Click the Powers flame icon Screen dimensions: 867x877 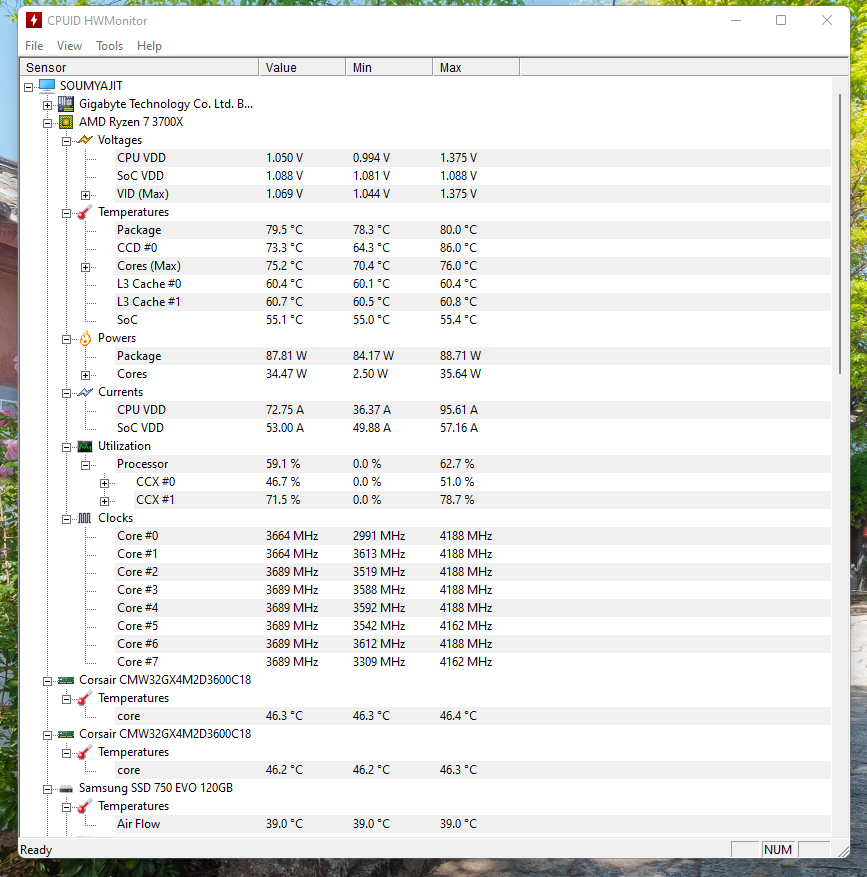[x=85, y=338]
